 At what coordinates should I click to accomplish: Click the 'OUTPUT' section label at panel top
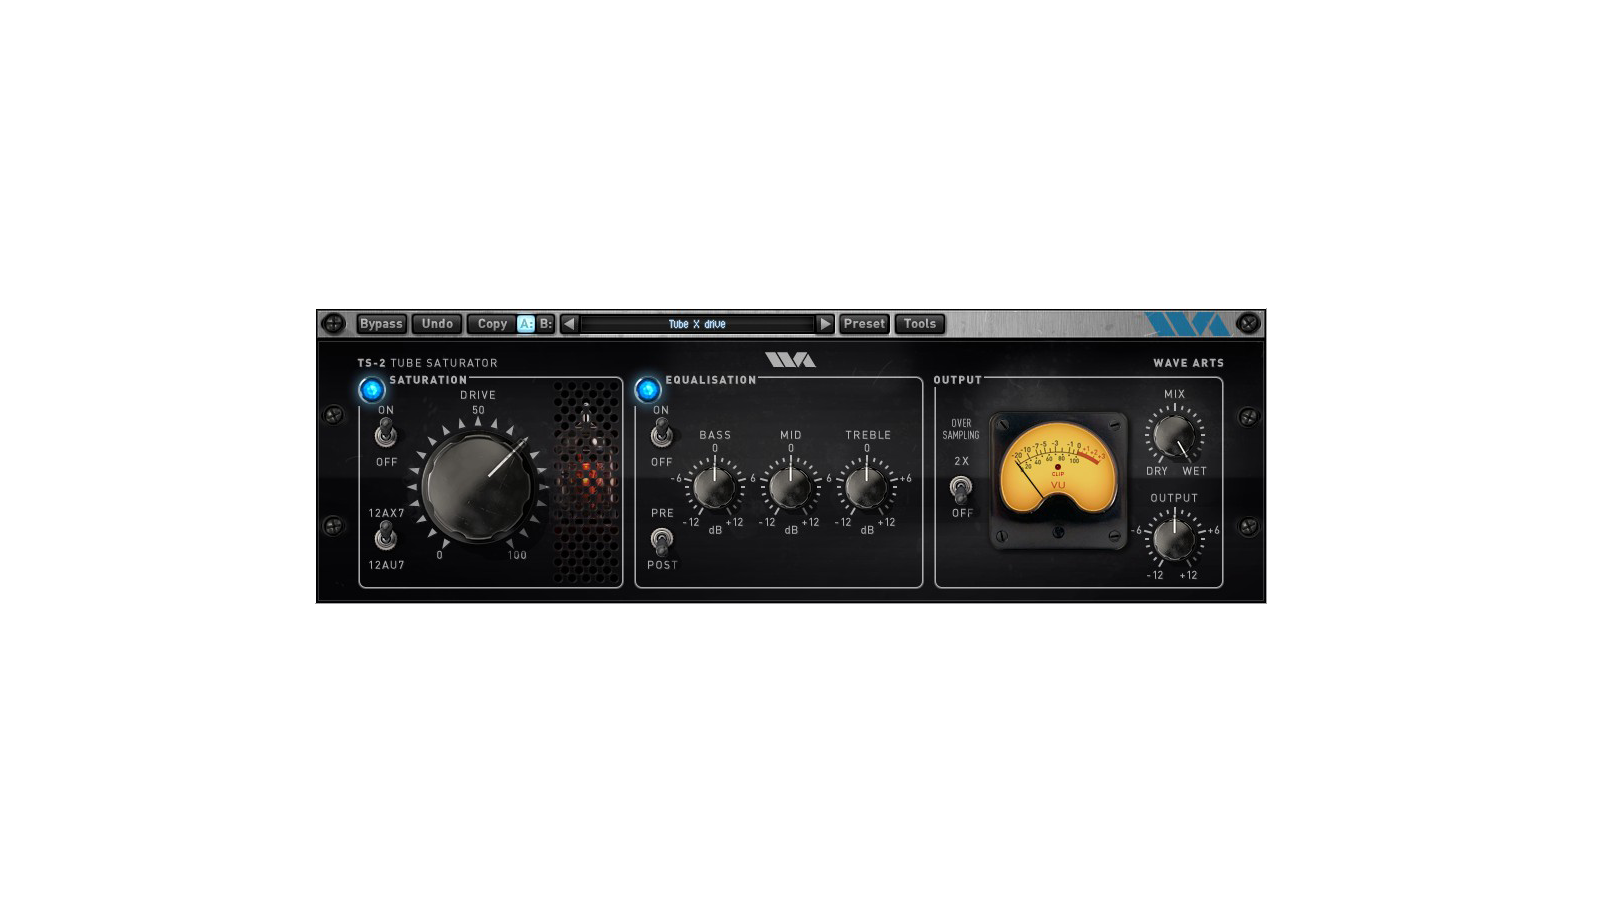pos(958,380)
